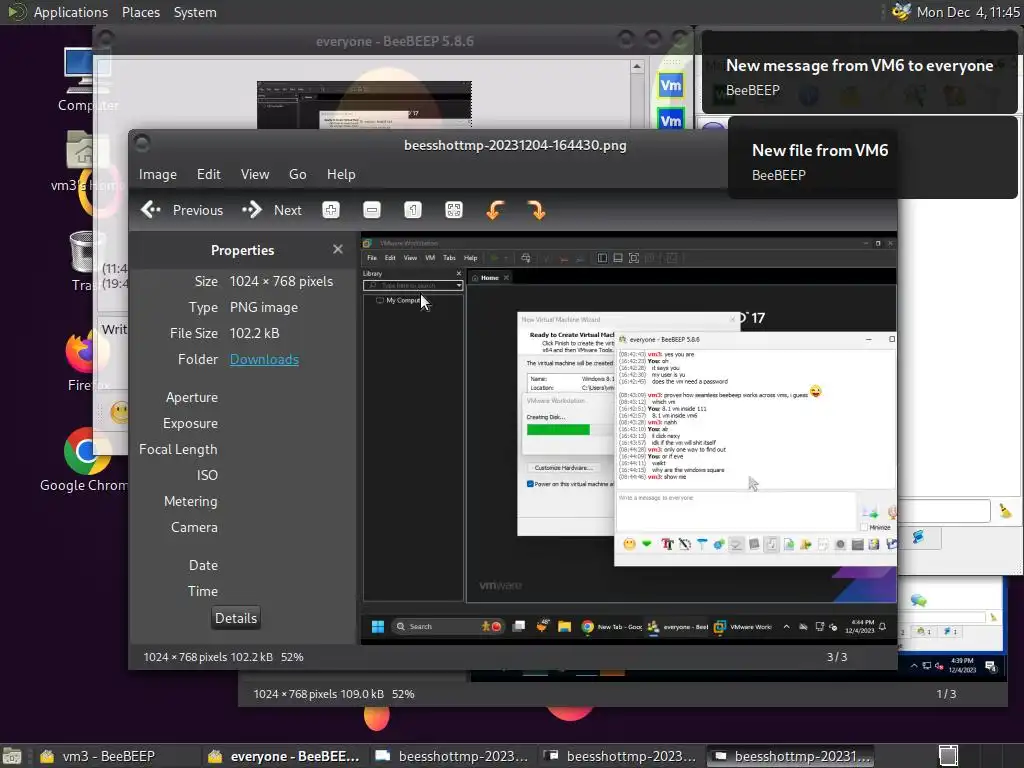Select first beesshottmp taskbar entry
Viewport: 1024px width, 768px height.
pyautogui.click(x=452, y=756)
